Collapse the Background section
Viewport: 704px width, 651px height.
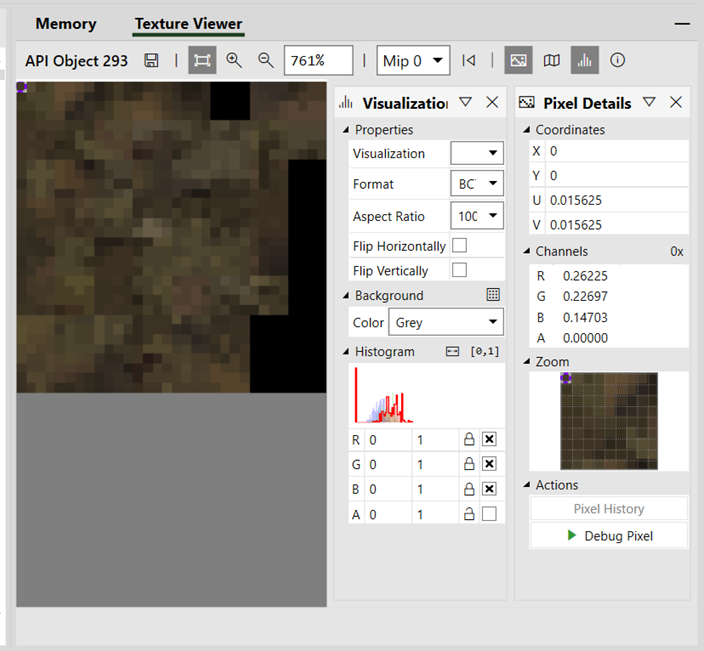pos(346,295)
